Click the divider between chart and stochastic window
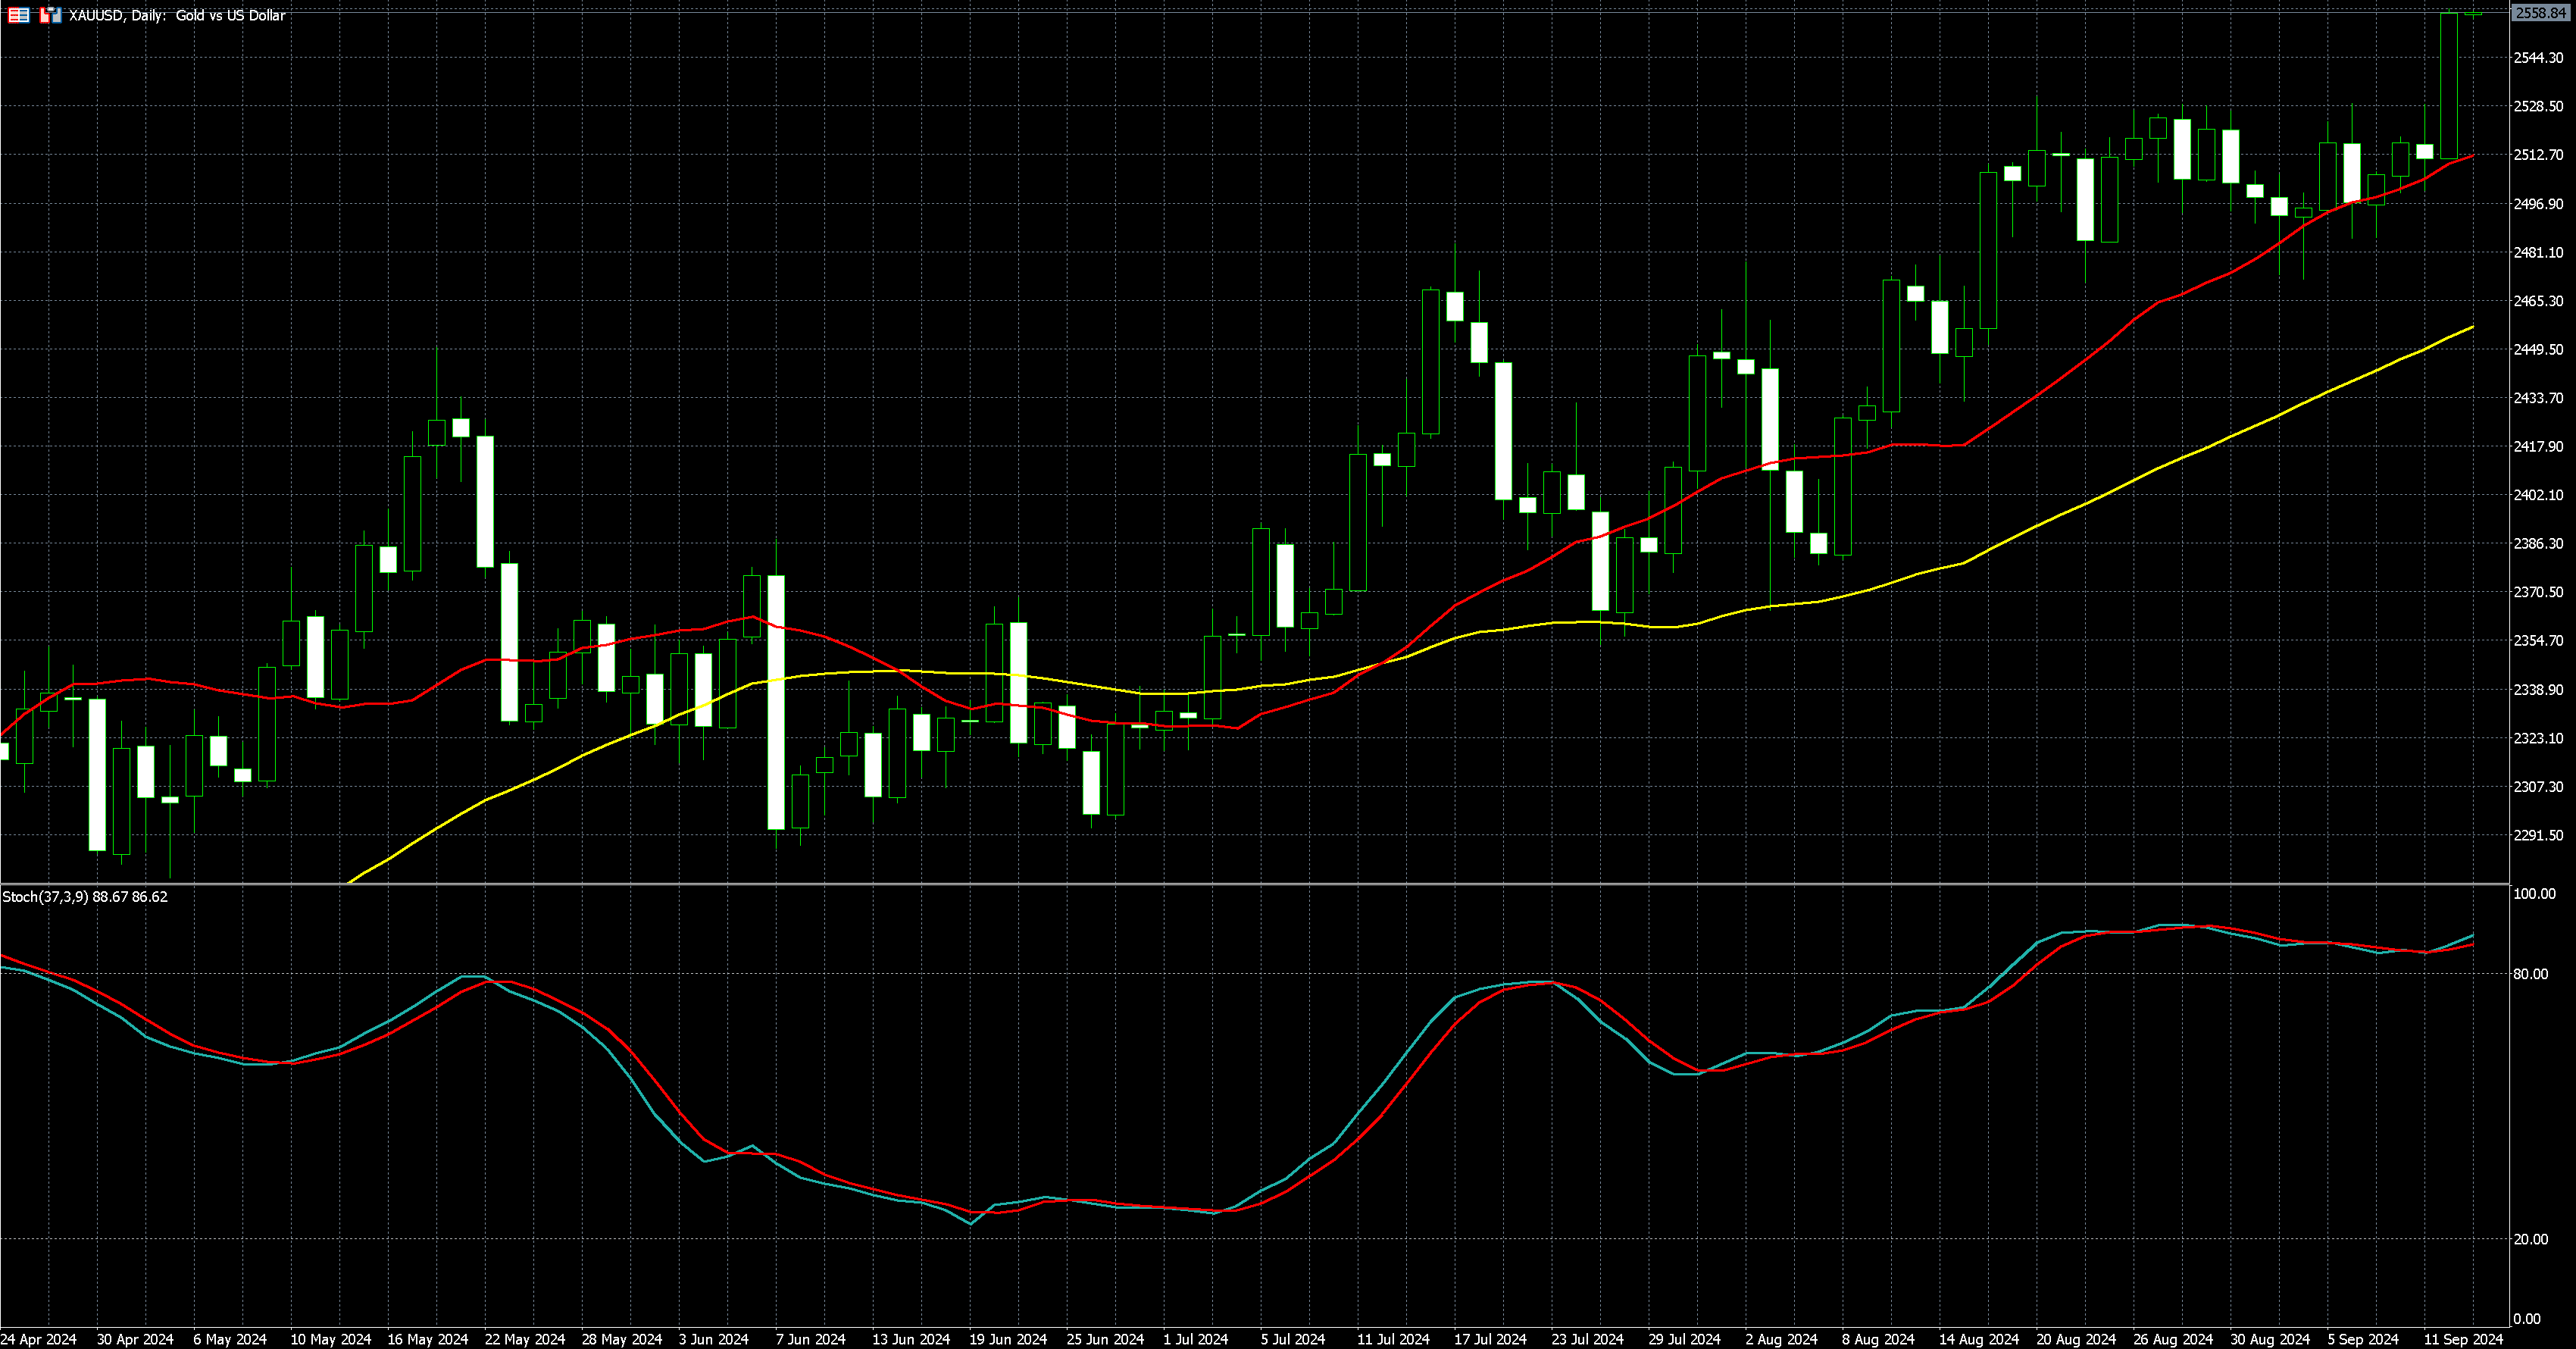2576x1349 pixels. point(1250,884)
